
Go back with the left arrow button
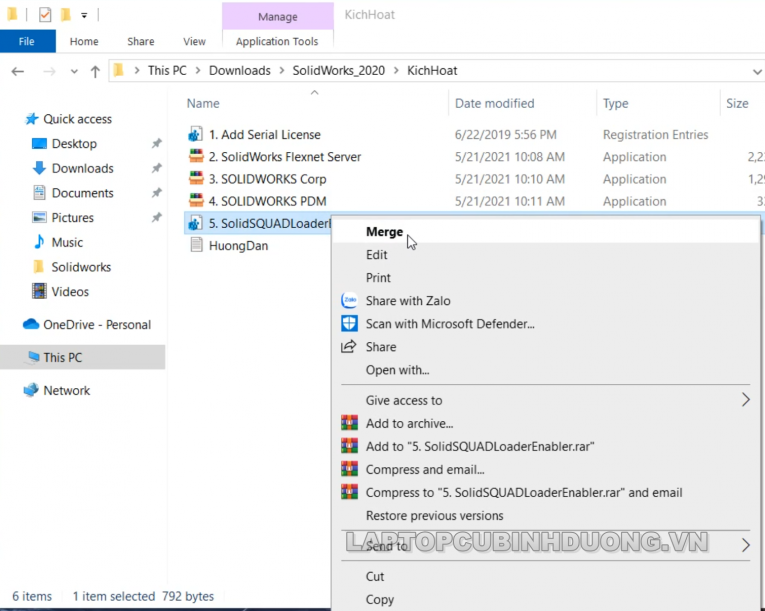18,71
